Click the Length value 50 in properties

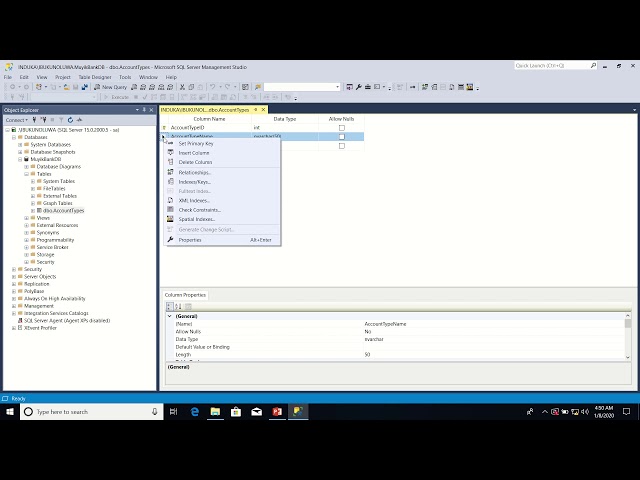[x=367, y=355]
